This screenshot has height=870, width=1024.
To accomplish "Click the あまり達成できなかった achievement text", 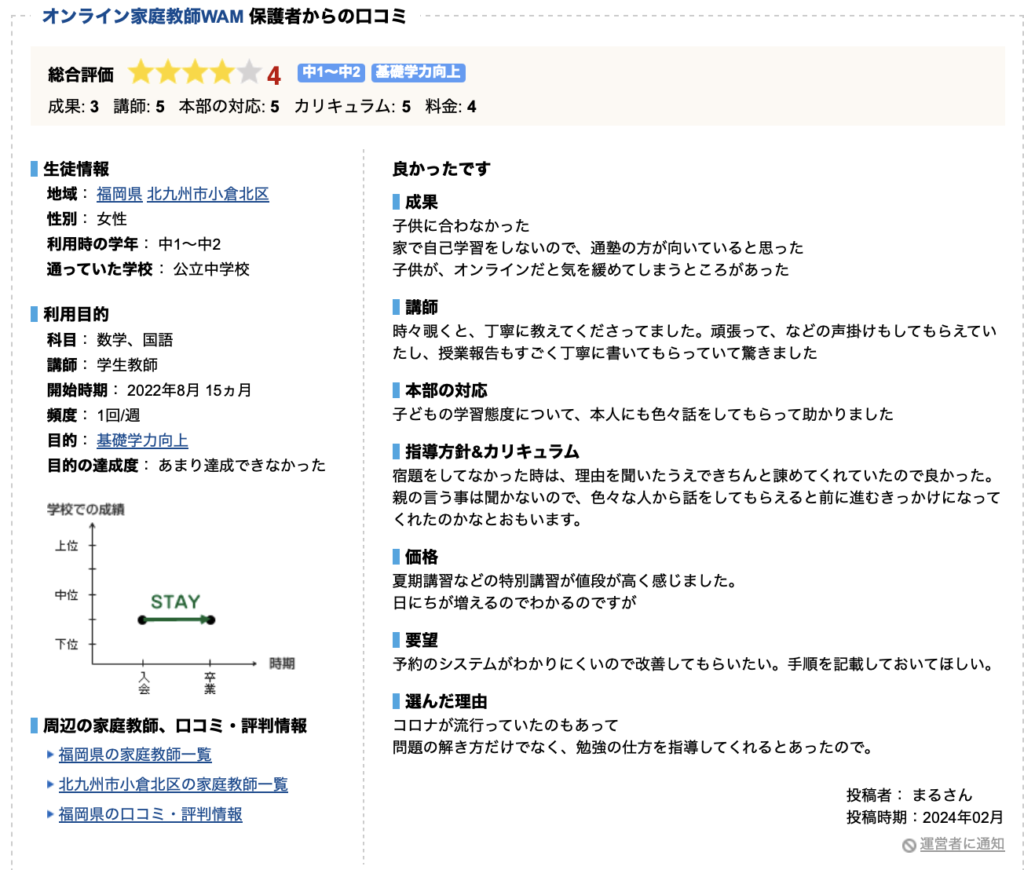I will click(x=242, y=465).
